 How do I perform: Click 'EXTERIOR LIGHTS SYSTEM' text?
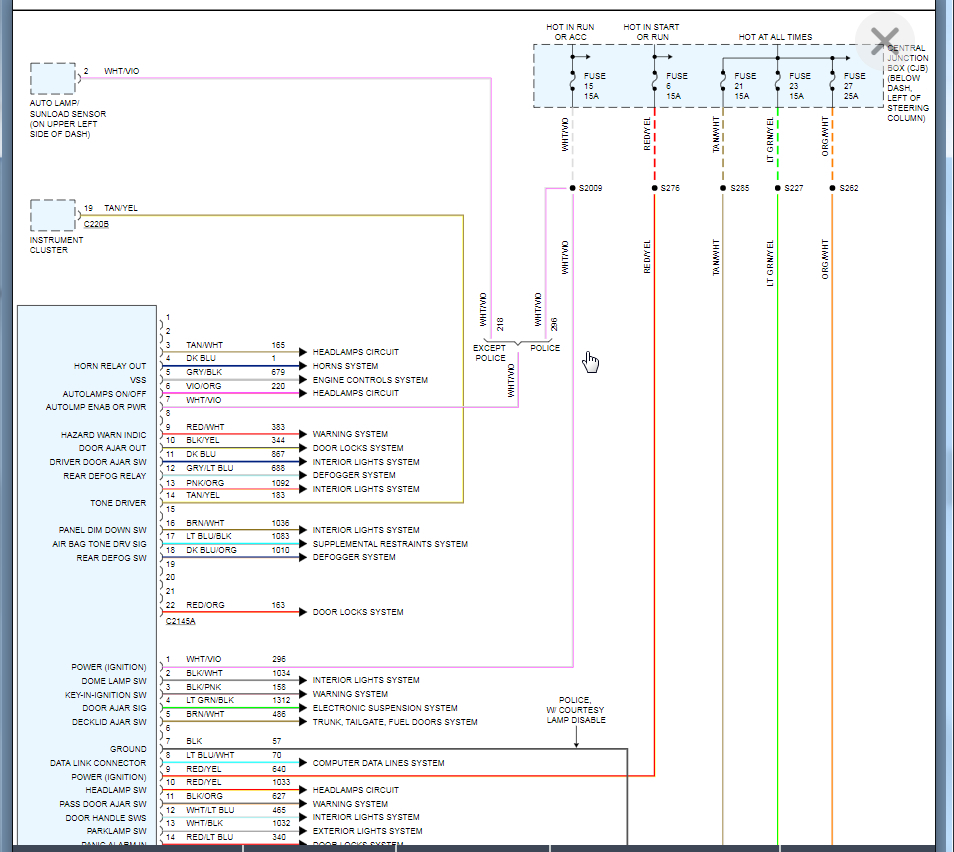[367, 831]
